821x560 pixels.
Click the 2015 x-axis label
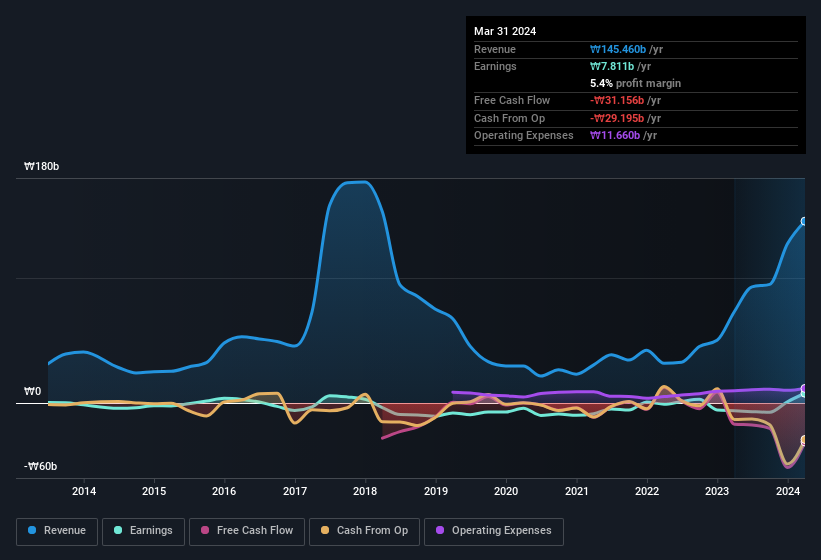154,491
